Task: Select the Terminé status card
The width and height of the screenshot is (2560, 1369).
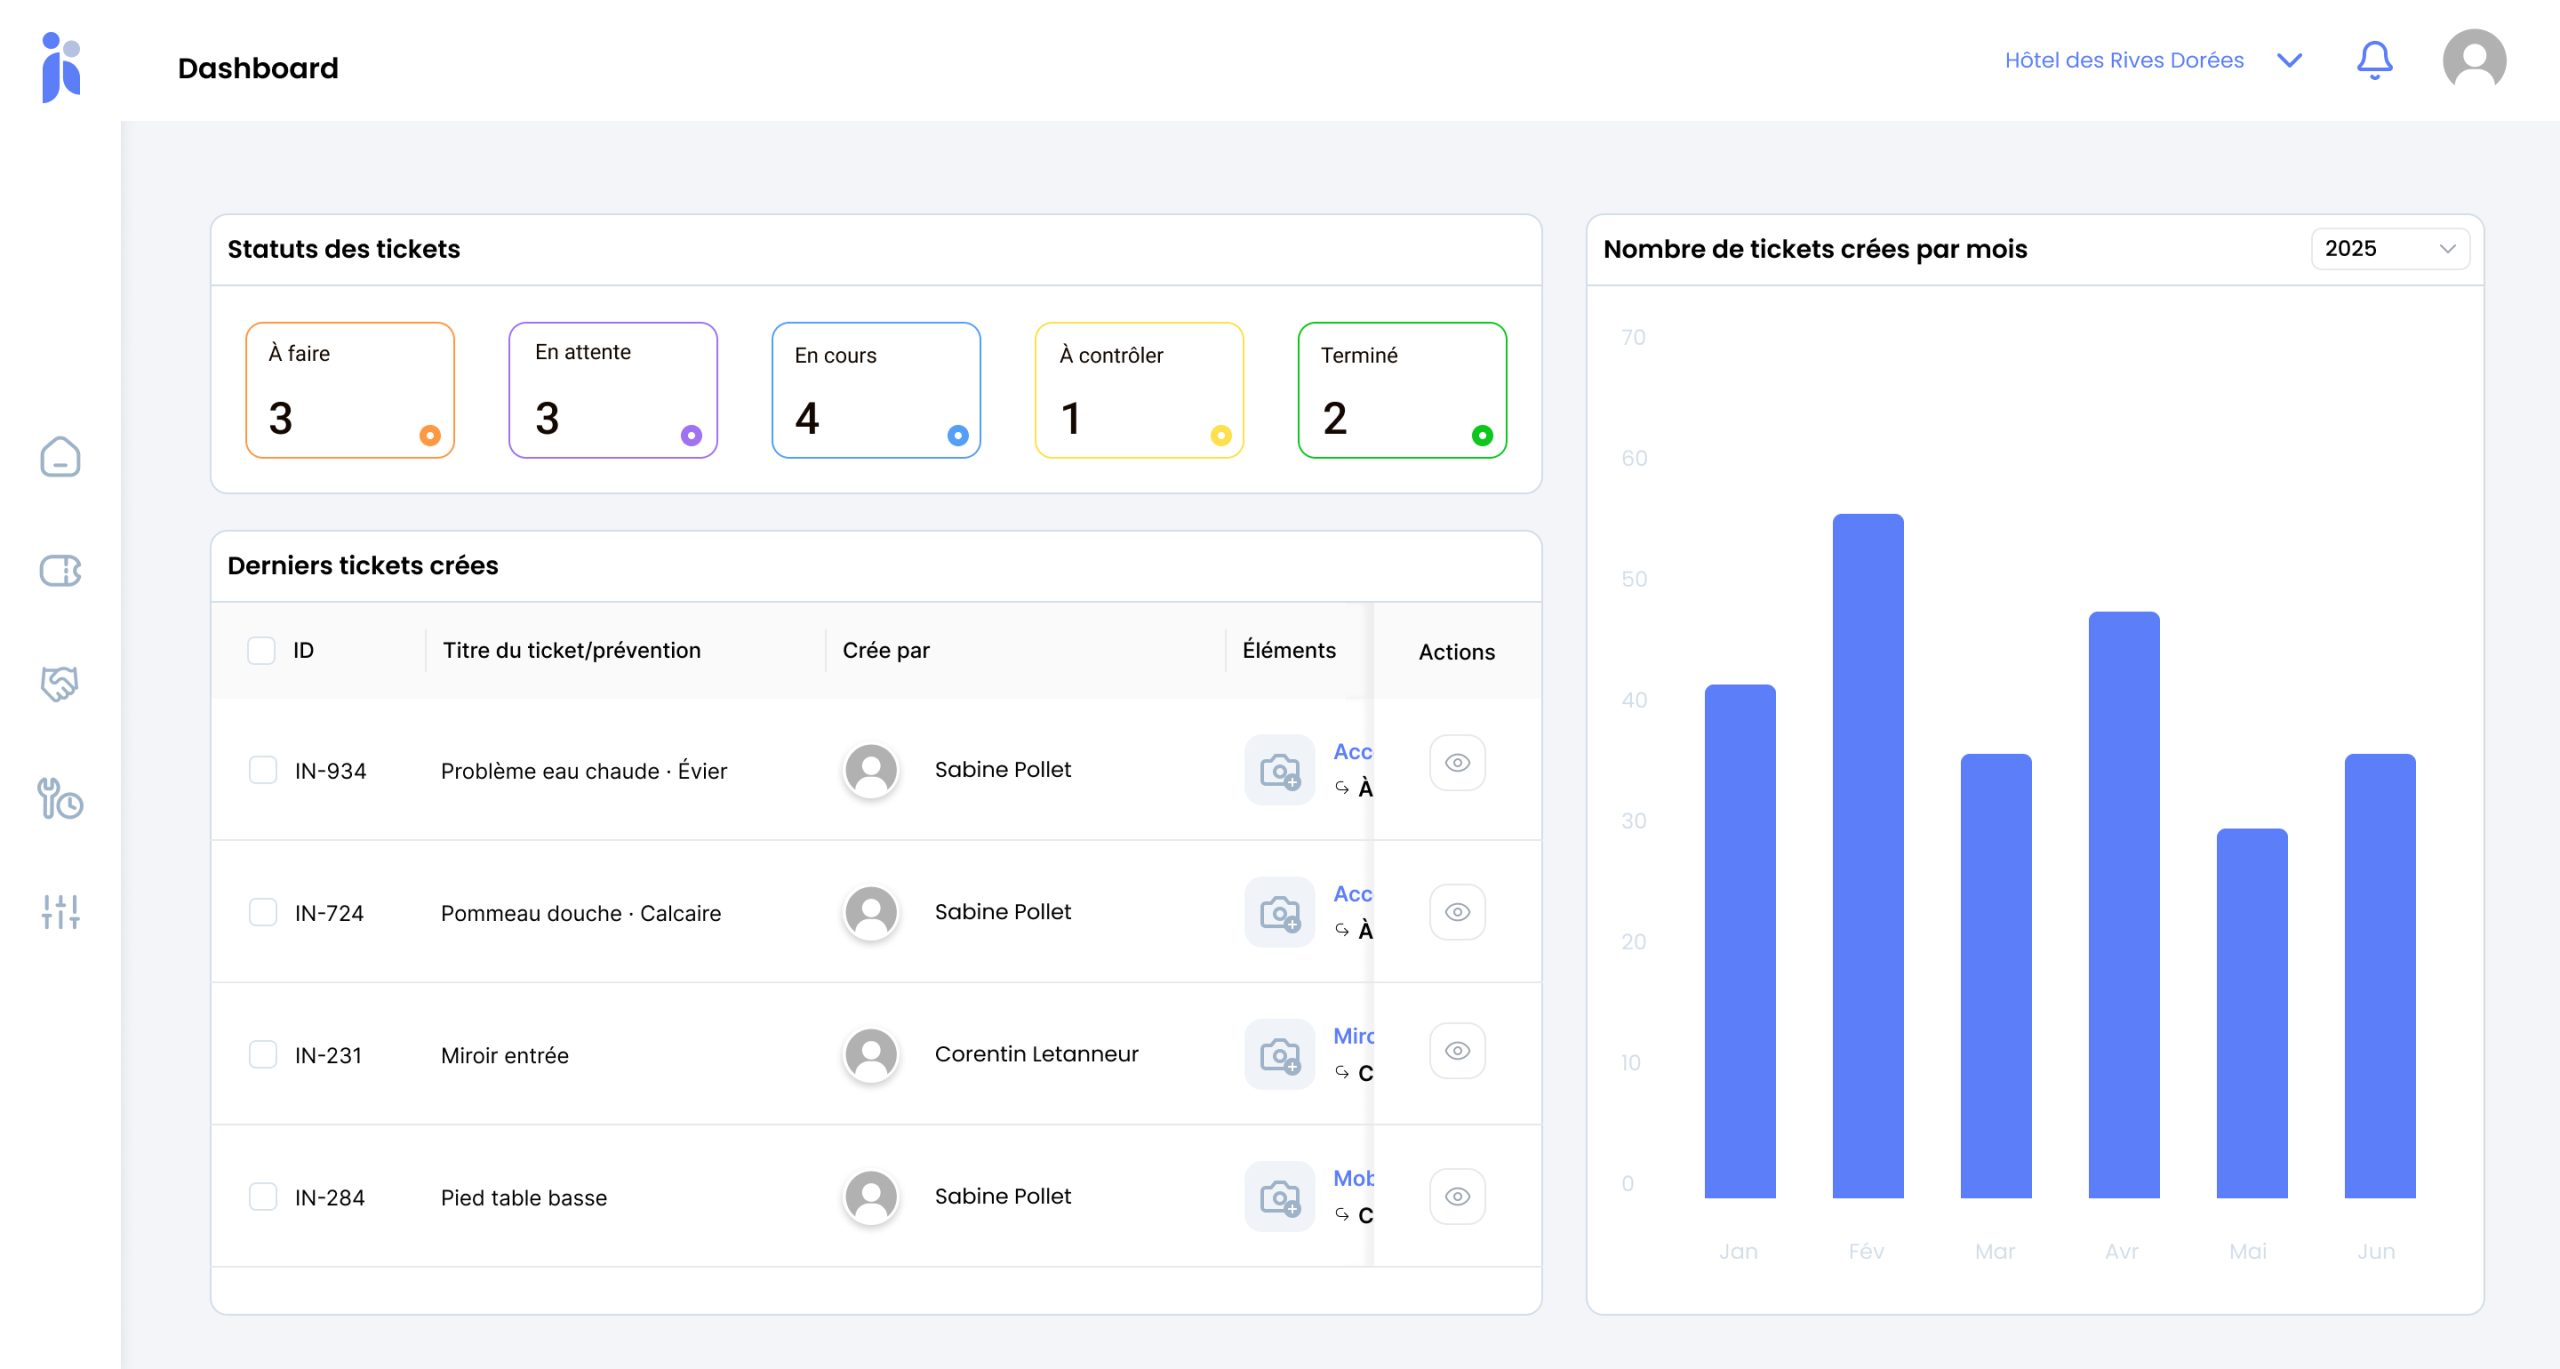Action: (1401, 390)
